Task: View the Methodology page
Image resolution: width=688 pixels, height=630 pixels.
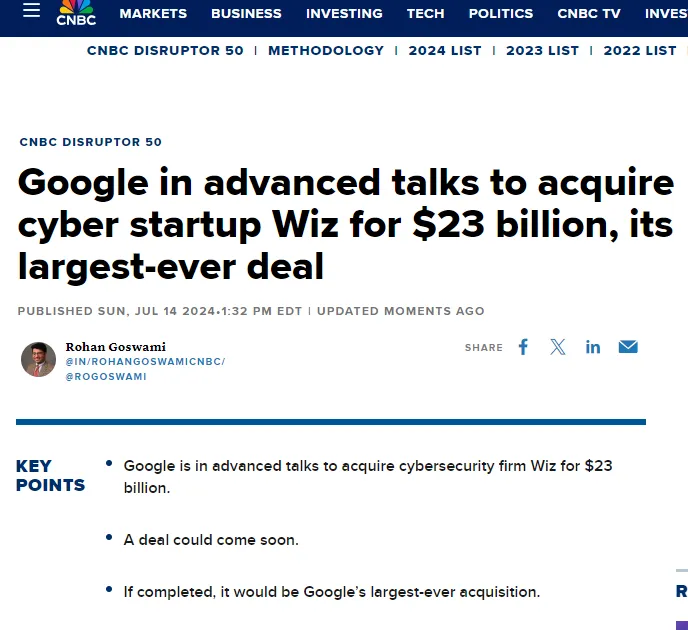Action: coord(326,50)
